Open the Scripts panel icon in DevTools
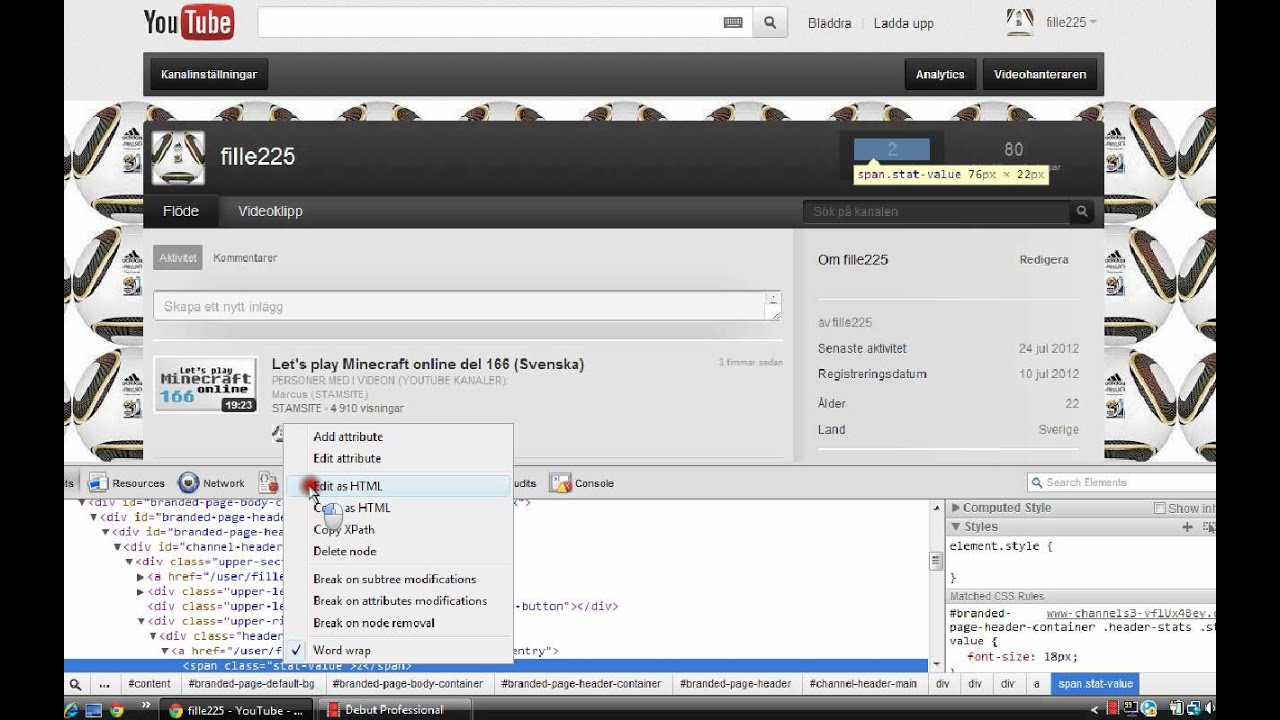Screen dimensions: 1280x720 pos(268,483)
